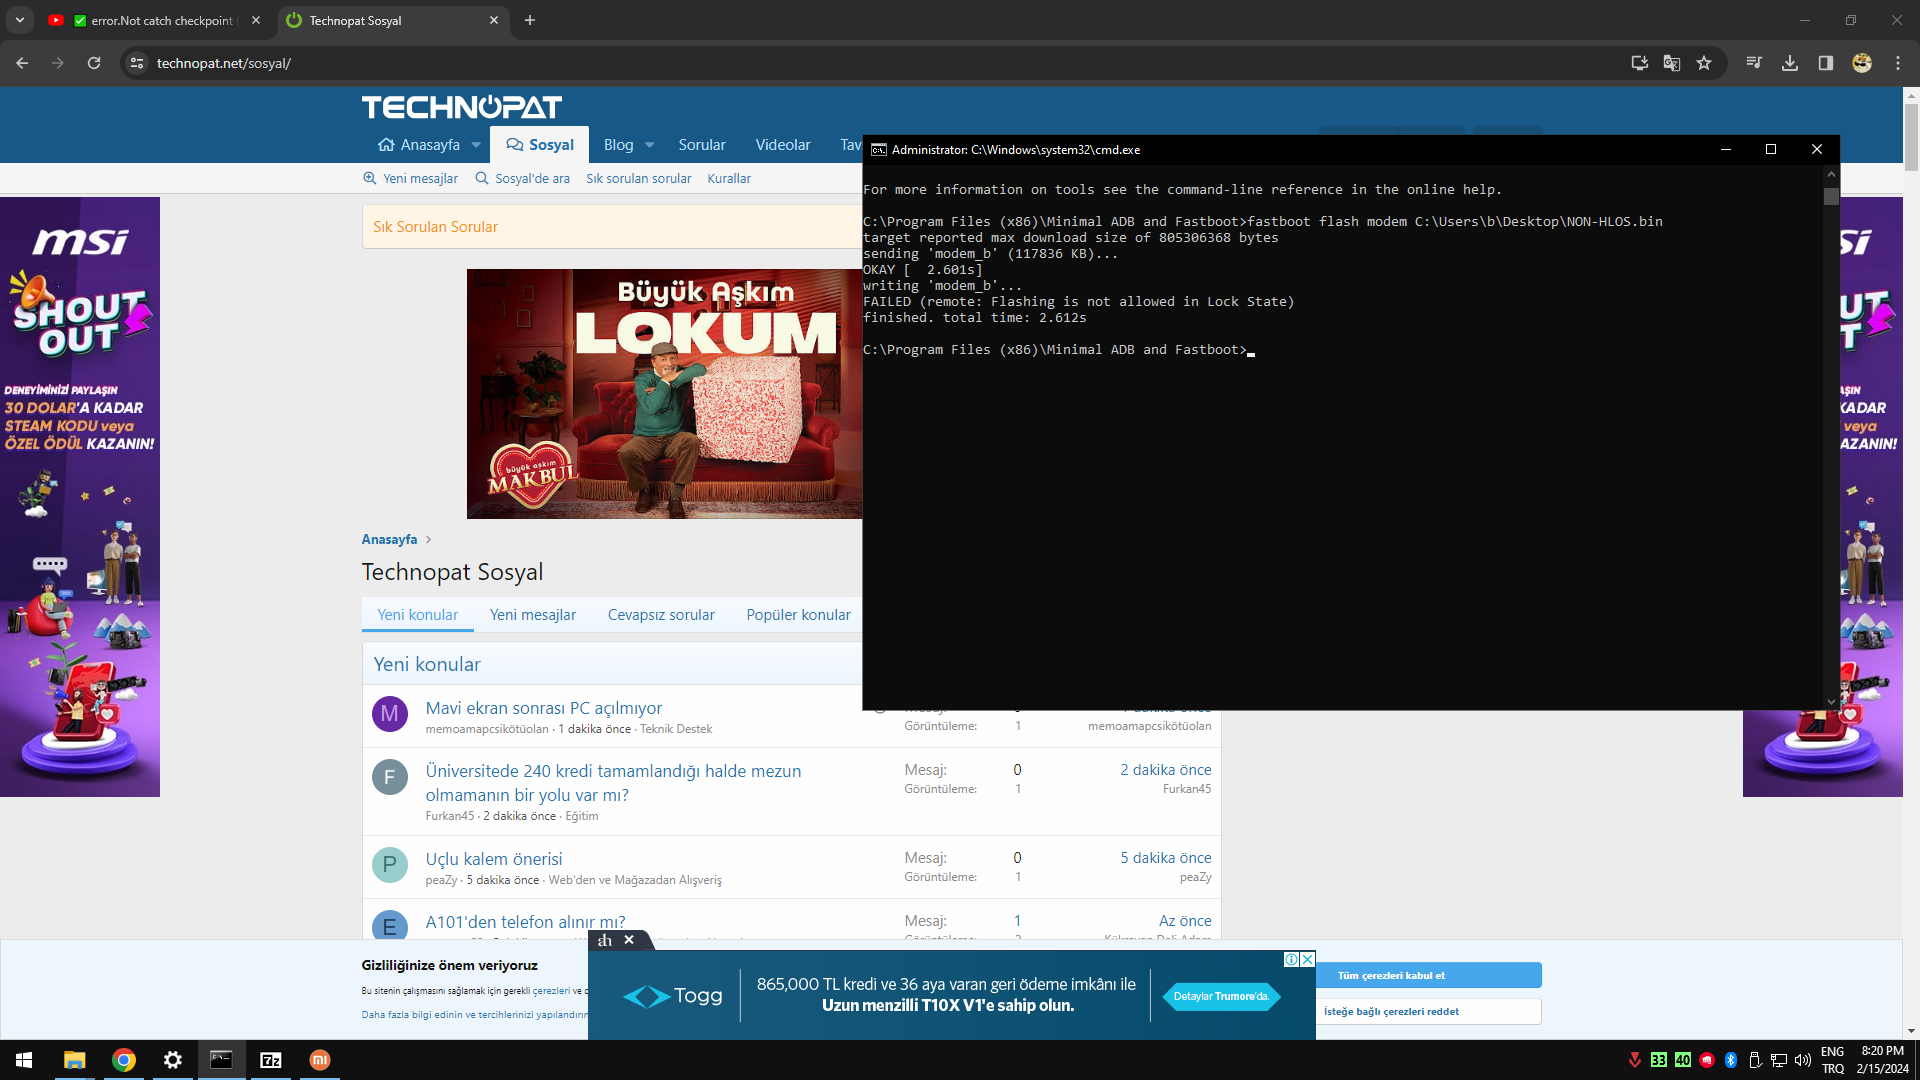Switch to the Popüler konular tab

tap(798, 615)
